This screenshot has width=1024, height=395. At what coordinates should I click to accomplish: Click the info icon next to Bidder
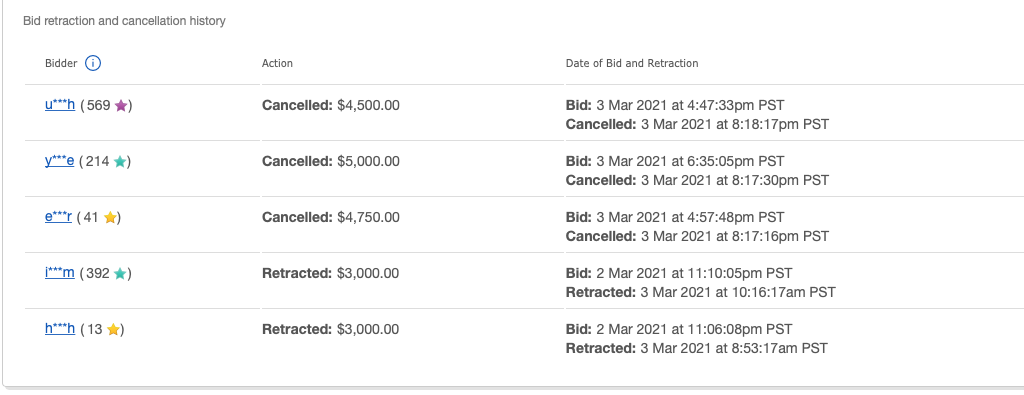click(93, 63)
